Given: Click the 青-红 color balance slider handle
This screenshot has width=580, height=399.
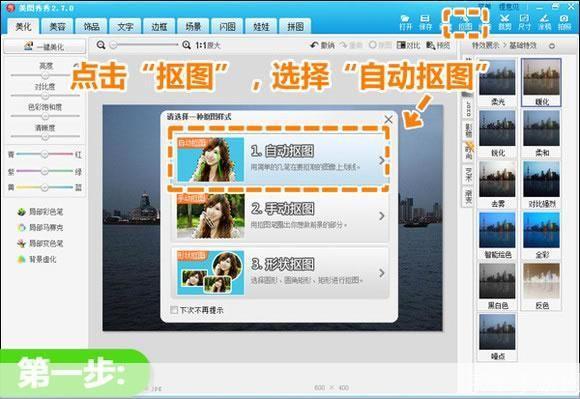Looking at the screenshot, I should (45, 154).
